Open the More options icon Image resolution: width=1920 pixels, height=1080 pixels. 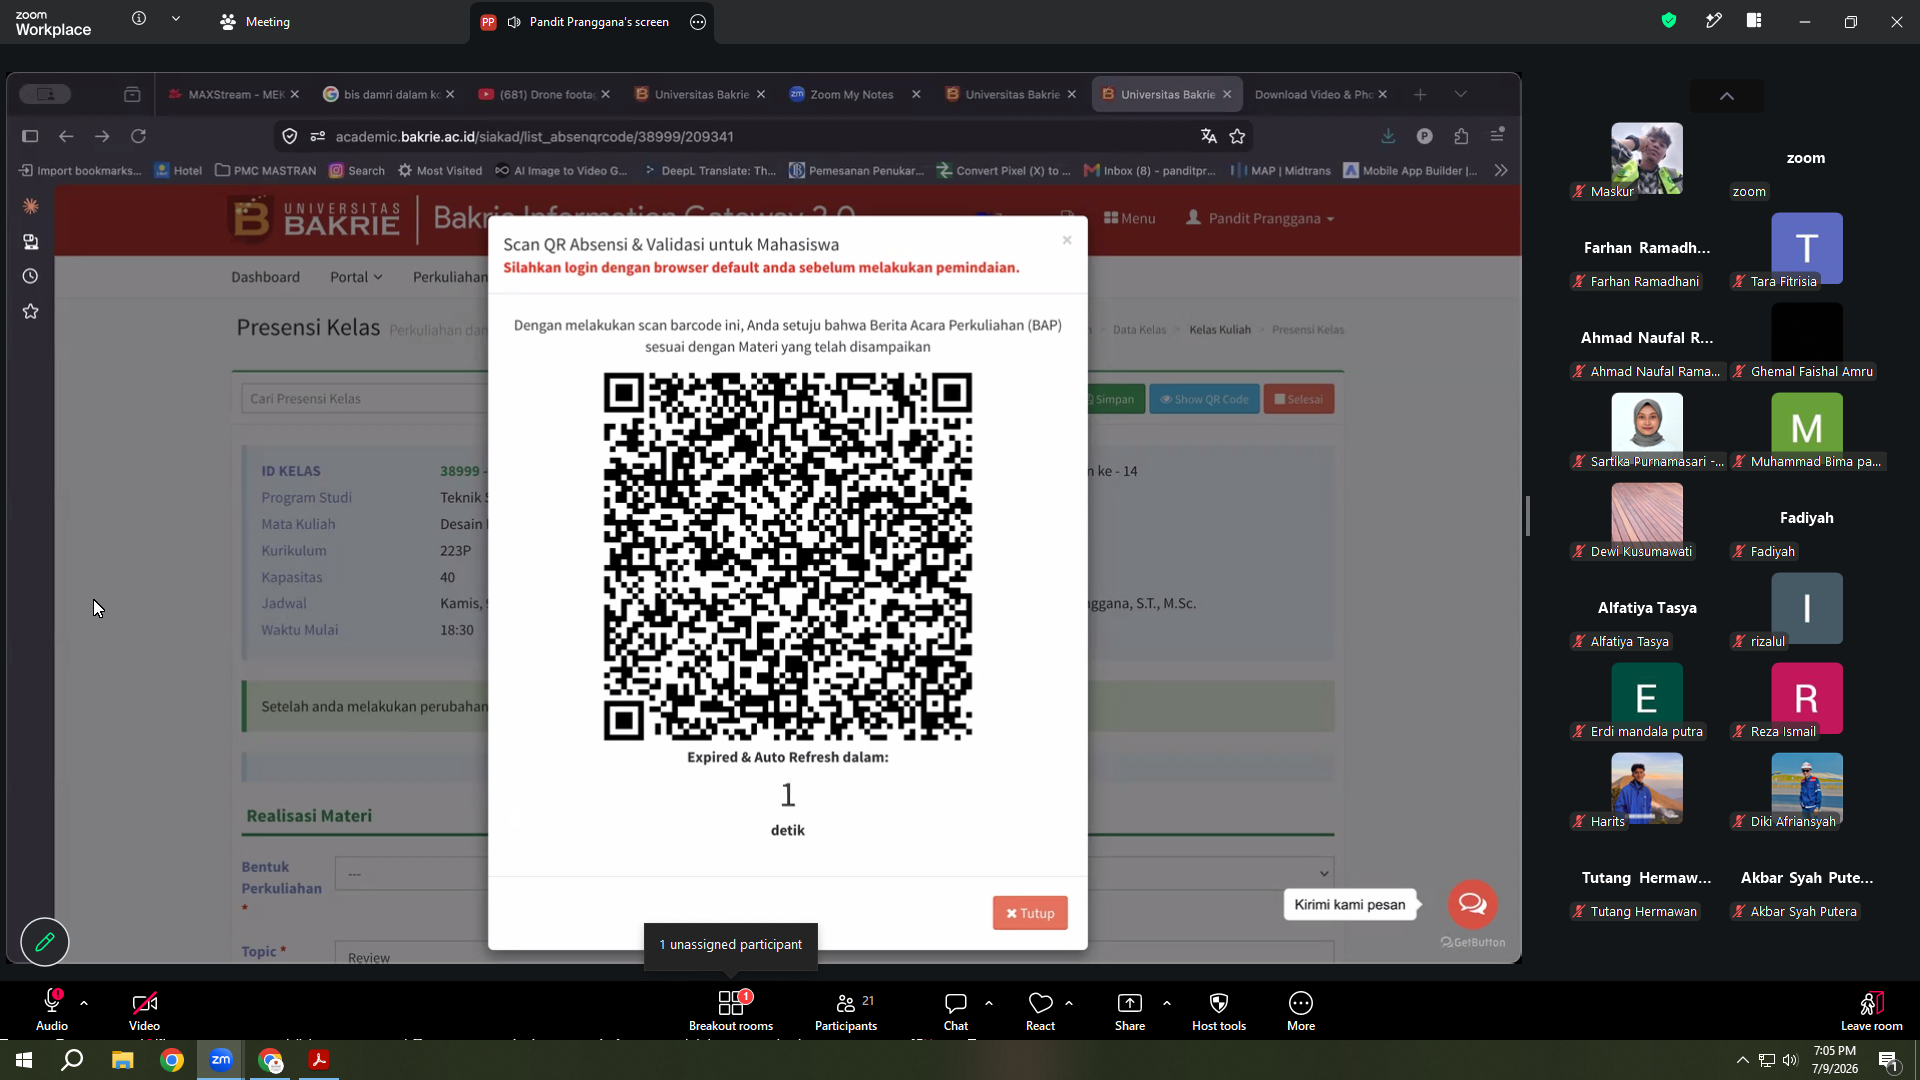(1301, 1003)
